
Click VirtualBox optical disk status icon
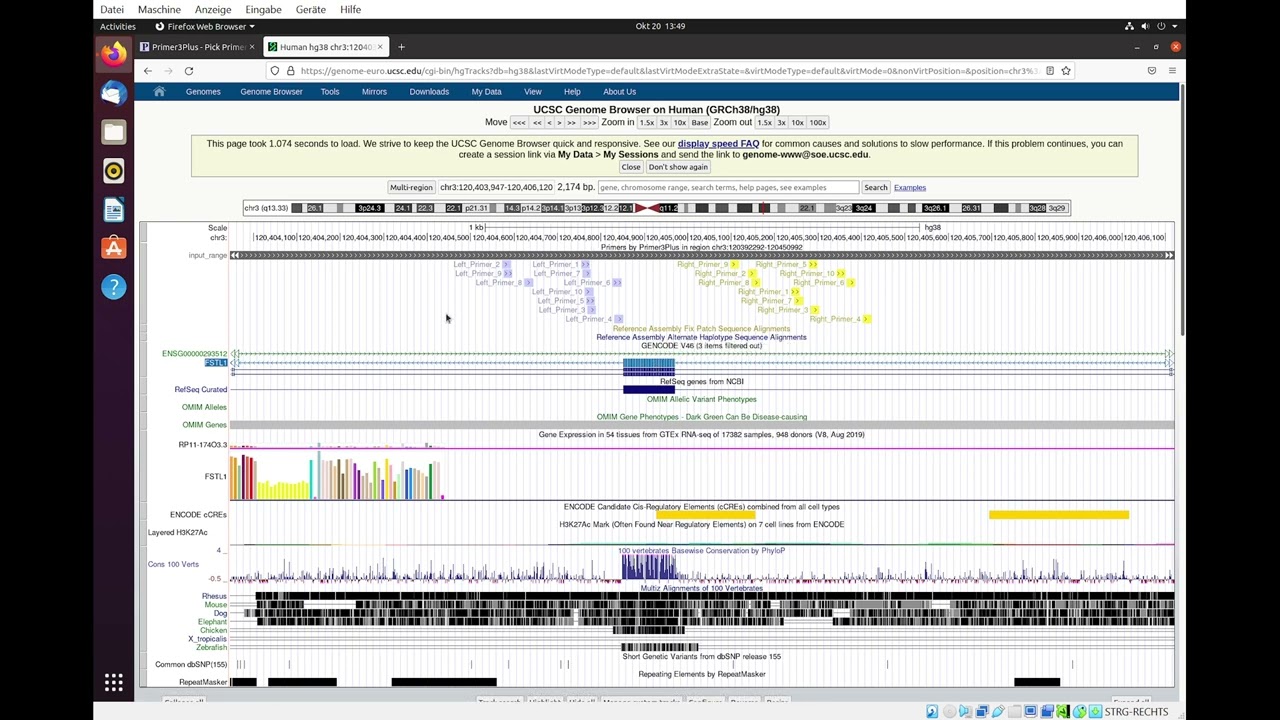click(x=949, y=712)
